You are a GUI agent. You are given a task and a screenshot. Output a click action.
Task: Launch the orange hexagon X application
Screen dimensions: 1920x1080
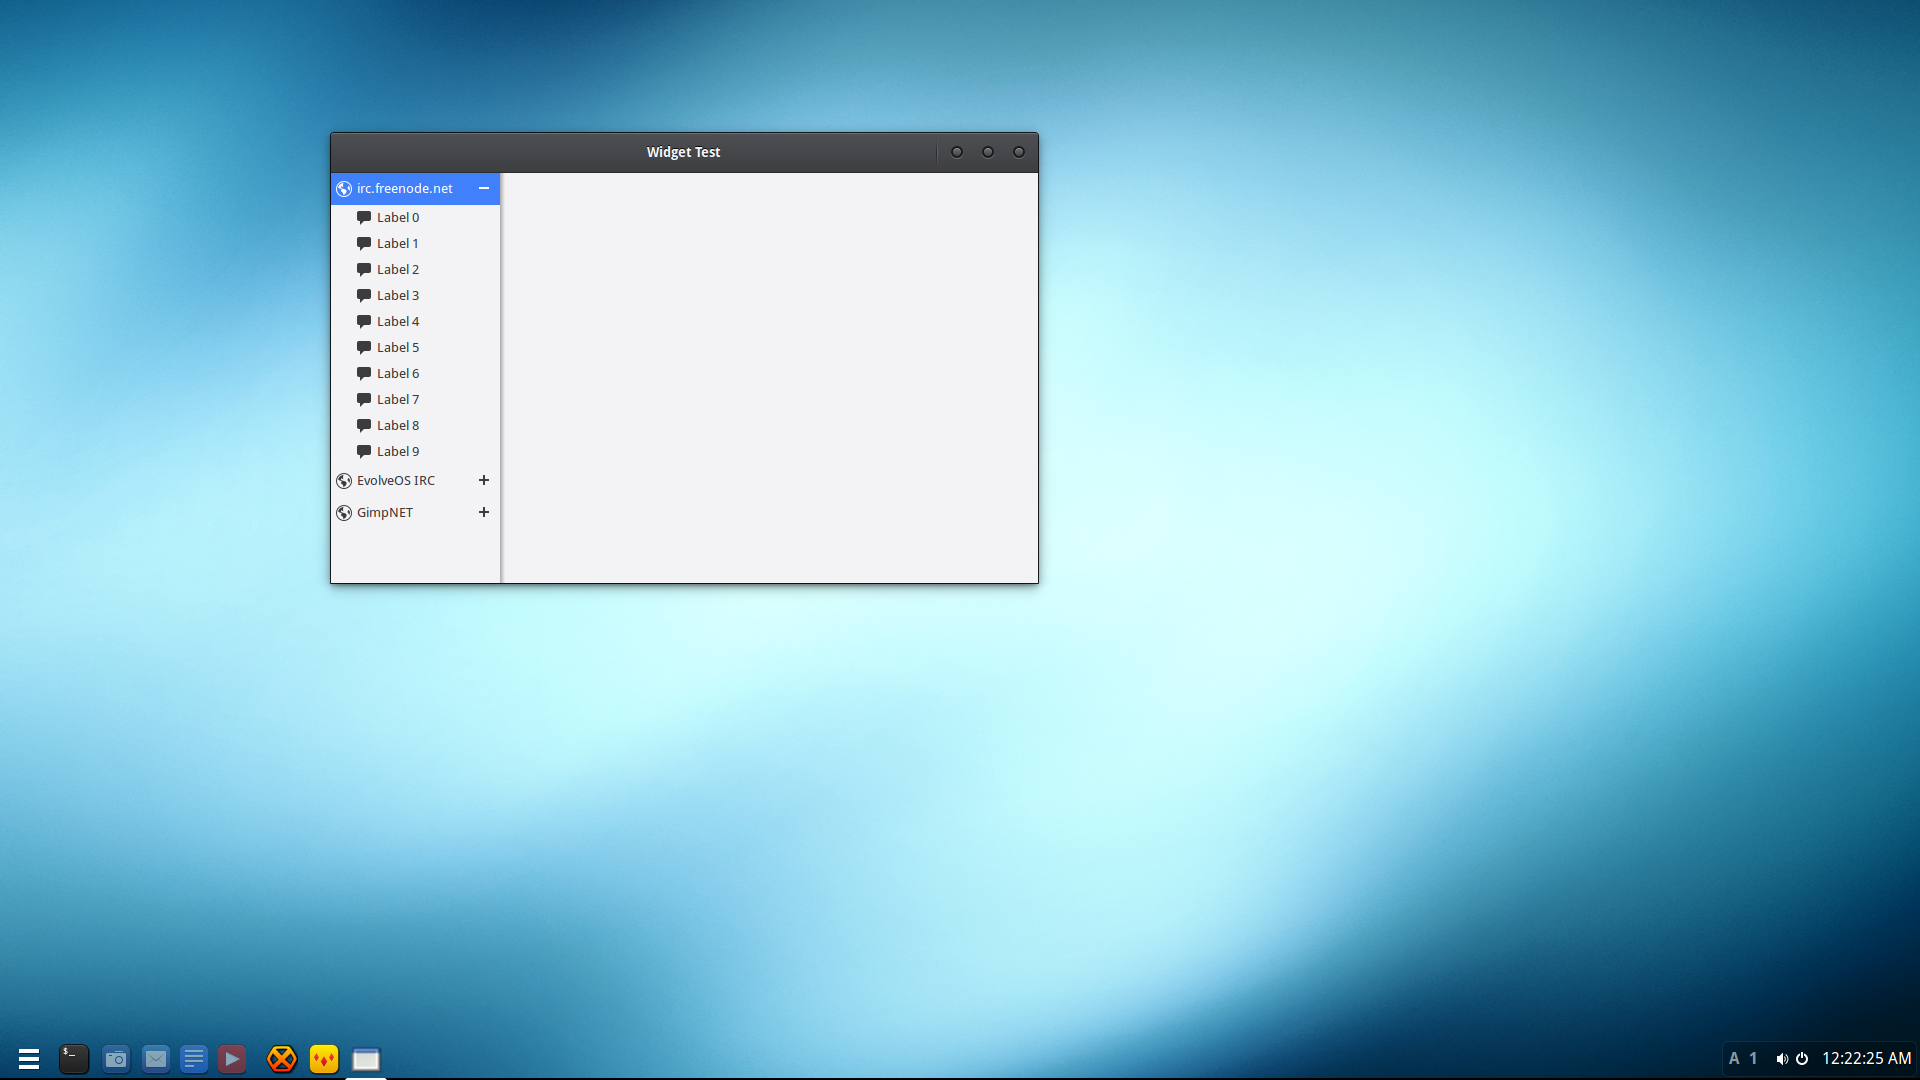[282, 1059]
